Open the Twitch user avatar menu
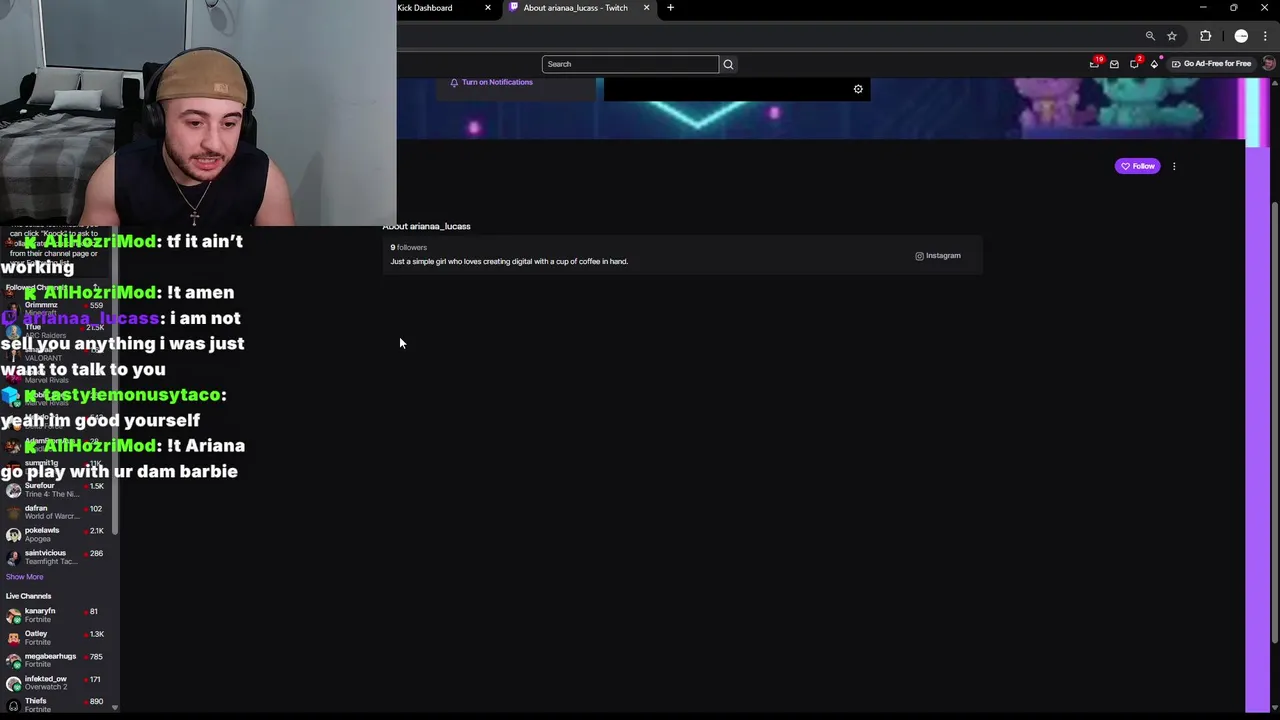This screenshot has width=1280, height=720. click(1269, 64)
